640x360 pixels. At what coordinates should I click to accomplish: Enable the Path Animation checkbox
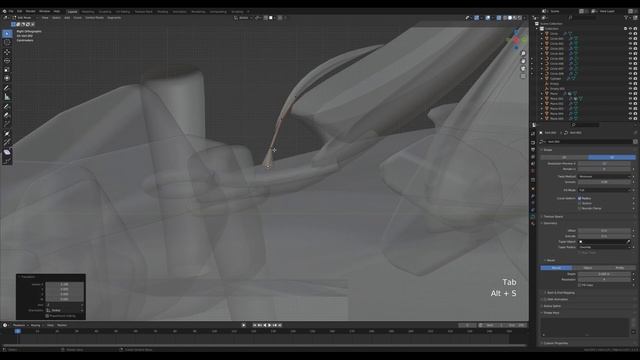tap(545, 299)
